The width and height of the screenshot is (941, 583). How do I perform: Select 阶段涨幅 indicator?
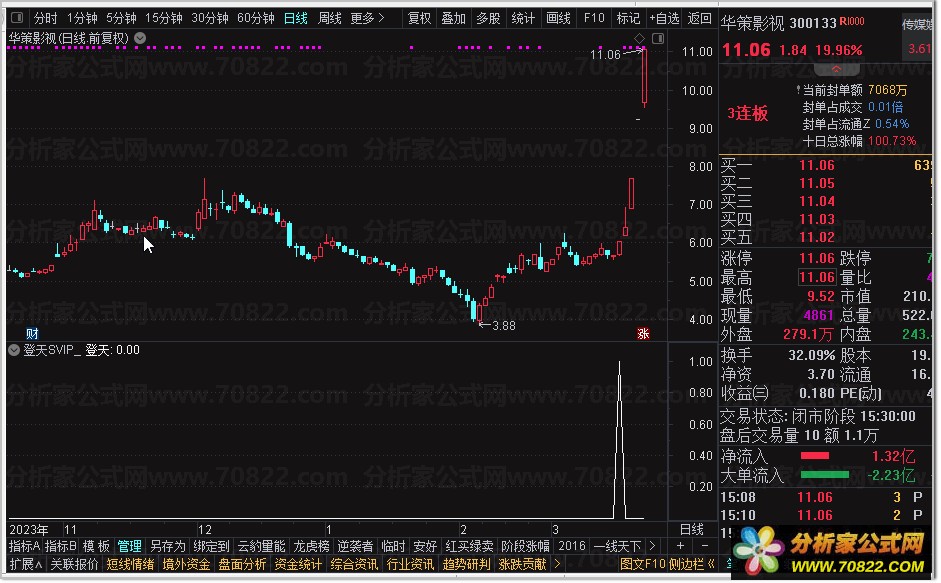[525, 546]
